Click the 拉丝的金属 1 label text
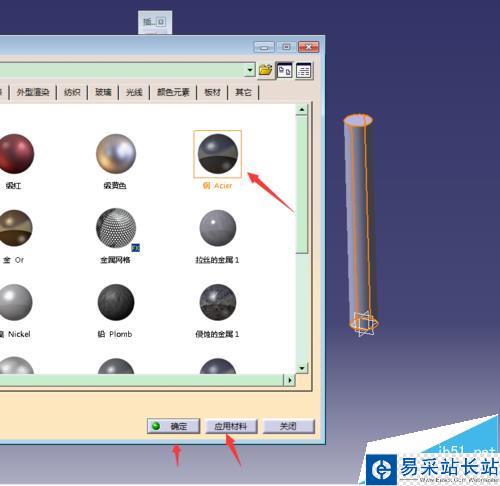 (217, 260)
